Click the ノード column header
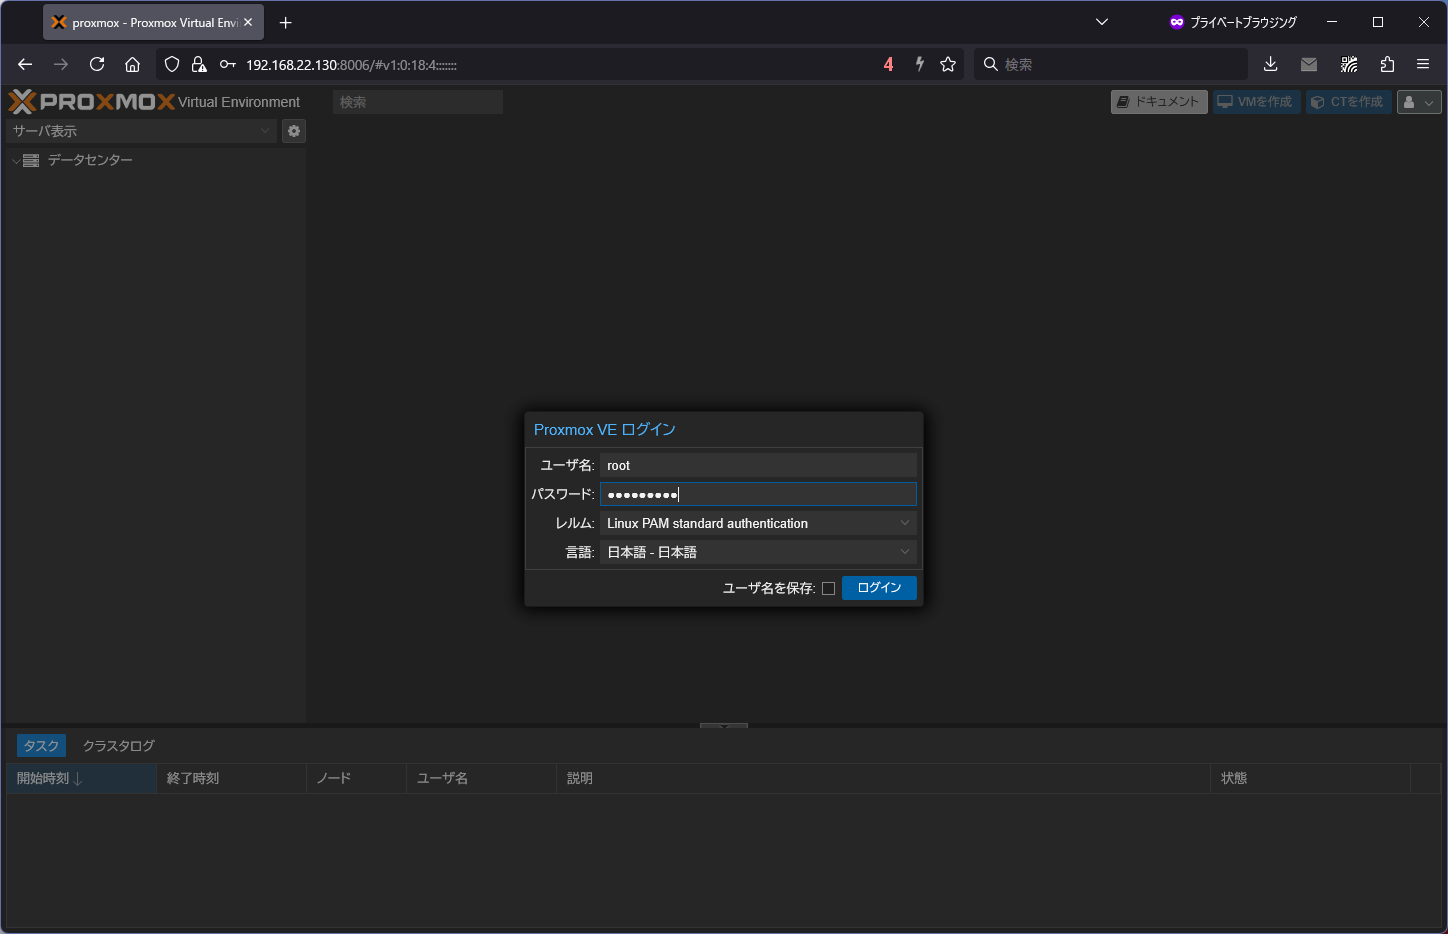The width and height of the screenshot is (1448, 934). (x=356, y=778)
